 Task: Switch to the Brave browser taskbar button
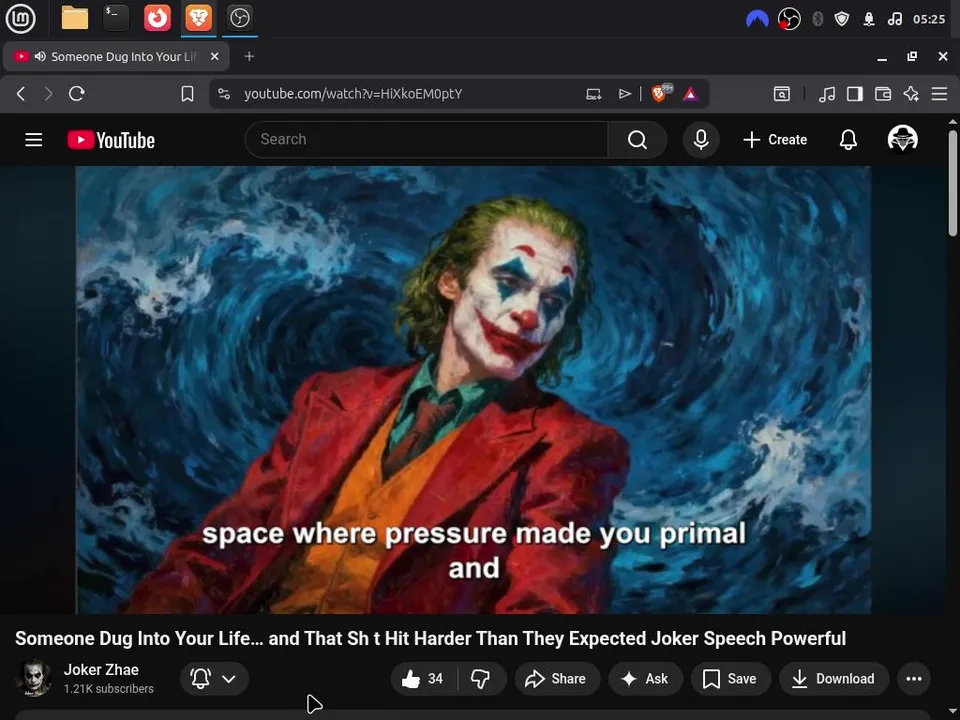(198, 18)
